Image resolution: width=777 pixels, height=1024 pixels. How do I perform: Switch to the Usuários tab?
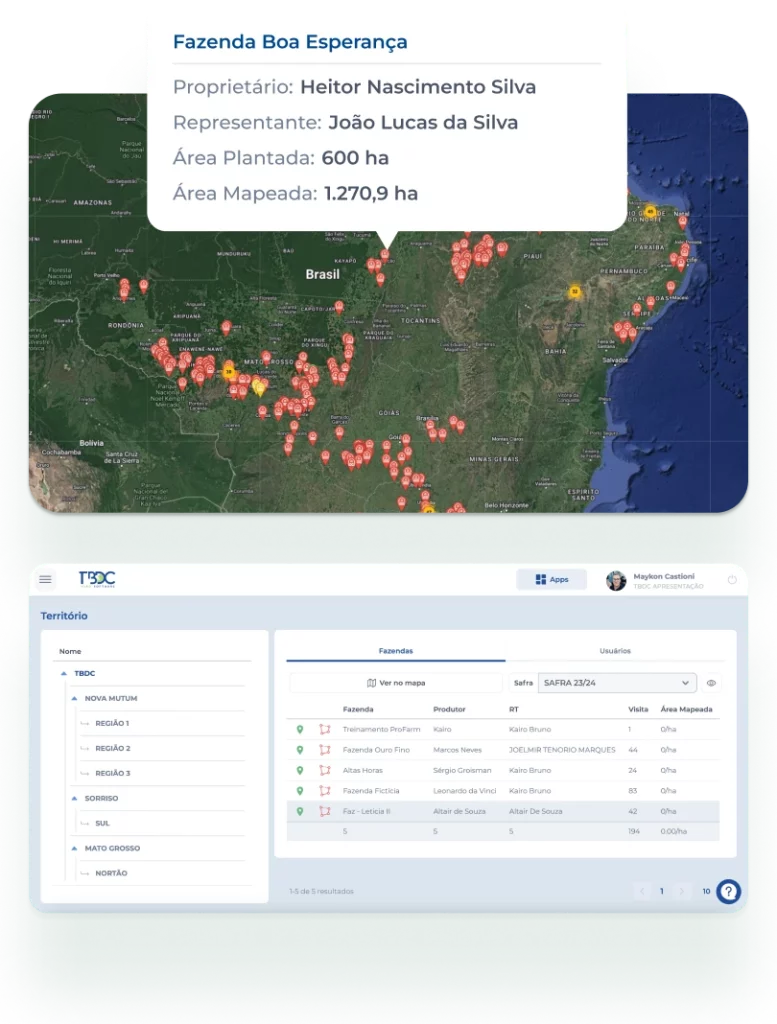[615, 651]
